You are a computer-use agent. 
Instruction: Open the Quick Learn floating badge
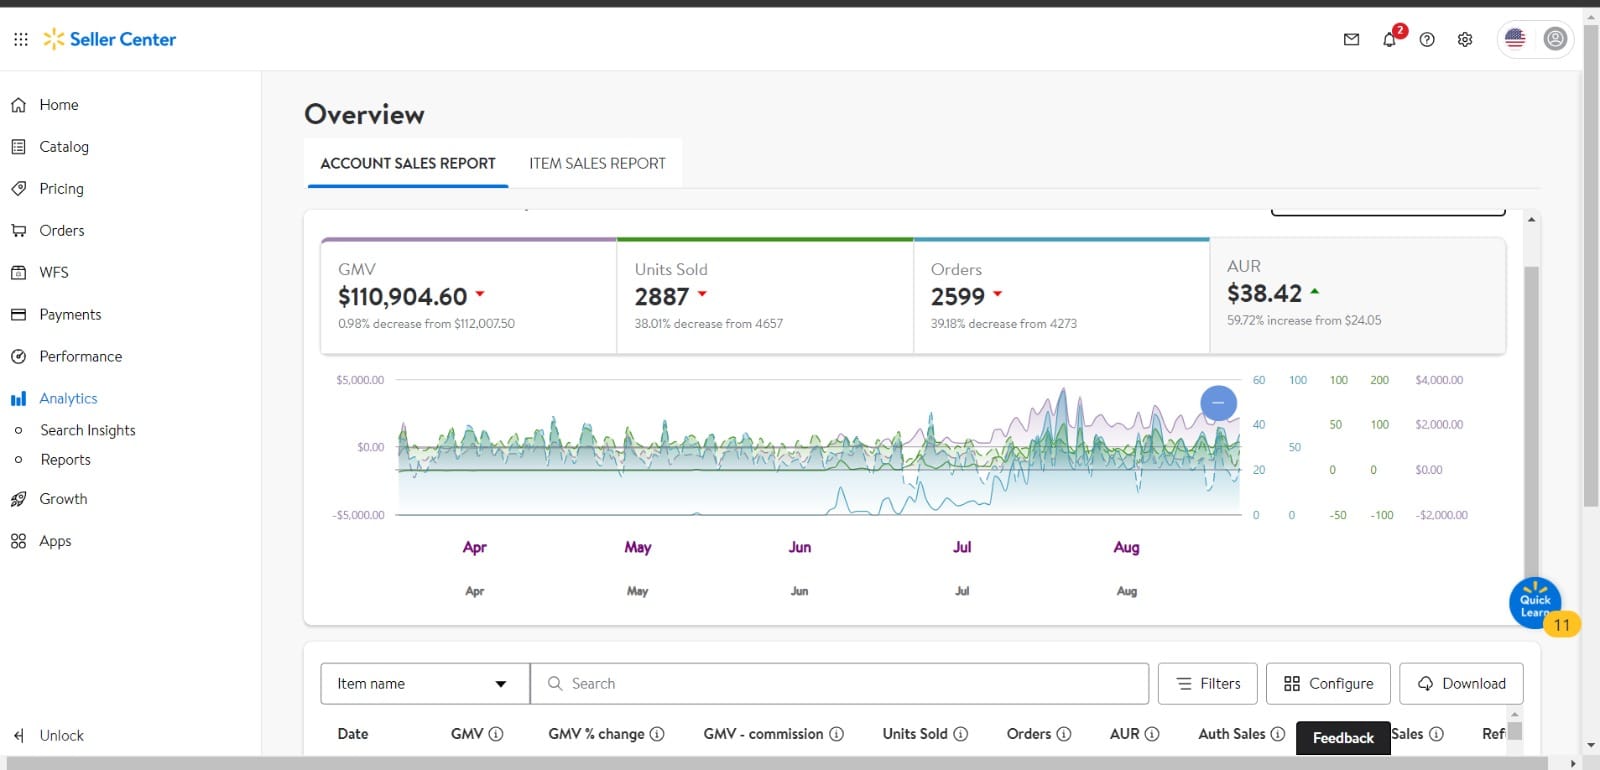tap(1535, 603)
